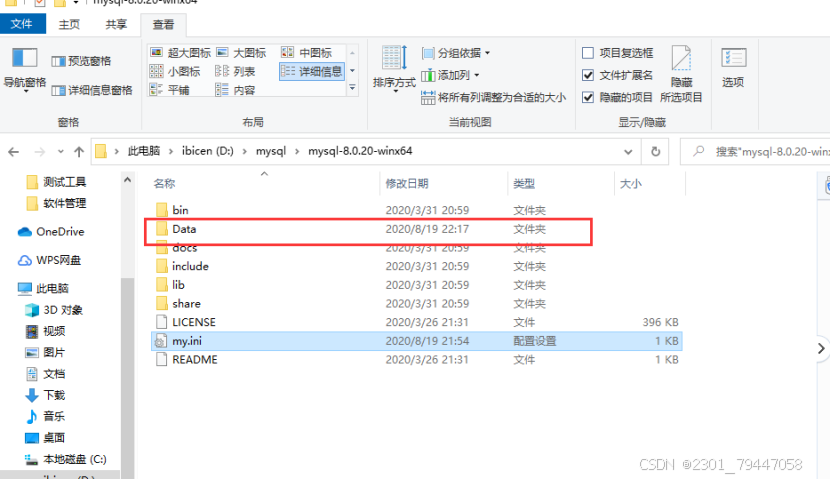Toggle the Preview pane

click(x=82, y=61)
